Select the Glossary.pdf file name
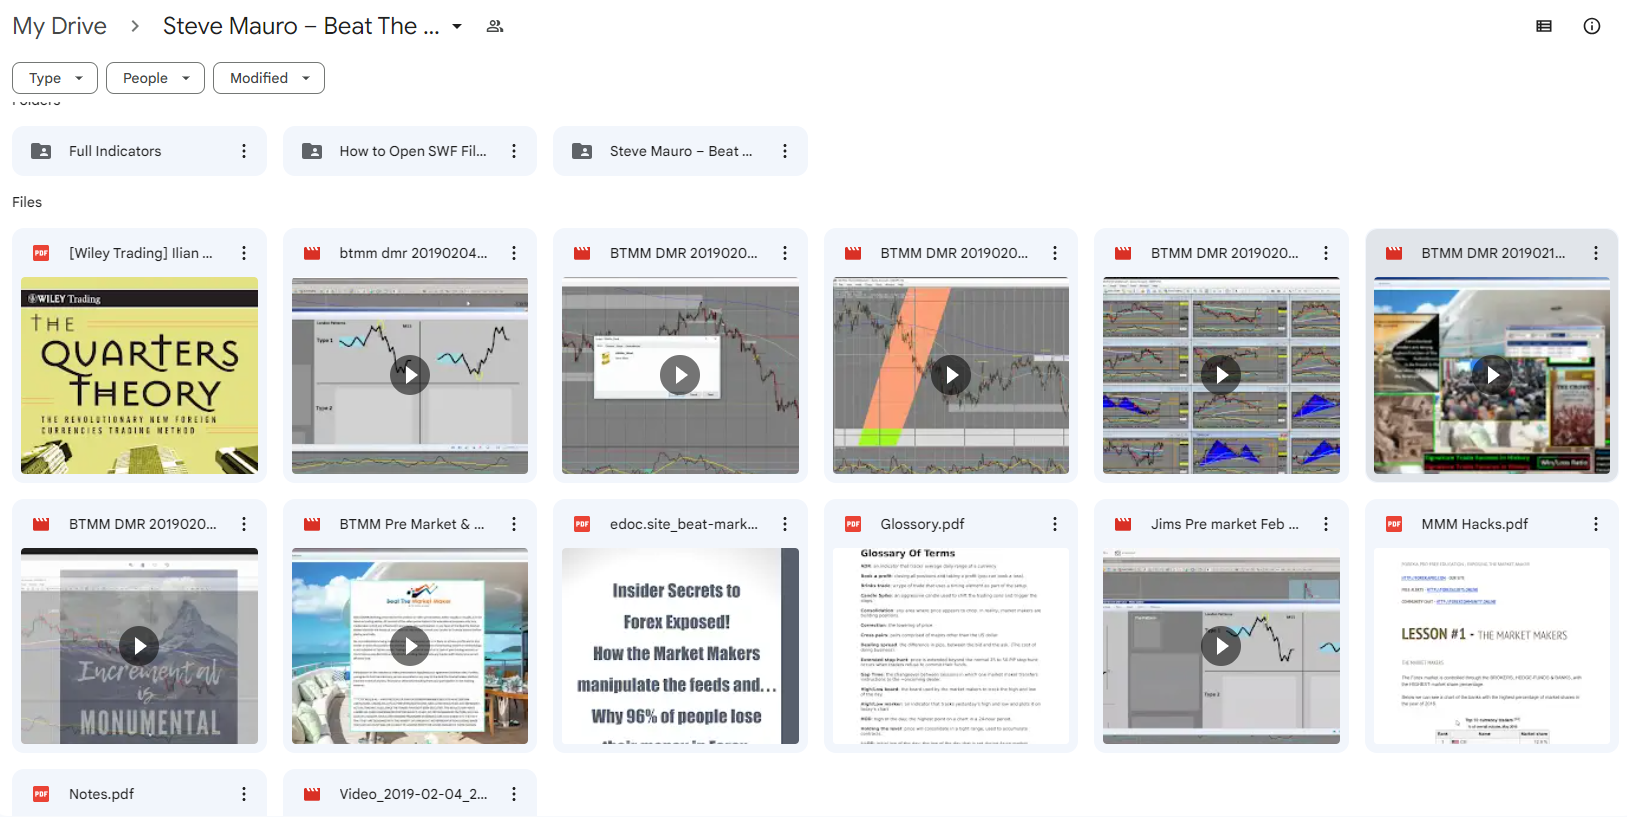Screen dimensions: 1627x817 pyautogui.click(x=922, y=524)
